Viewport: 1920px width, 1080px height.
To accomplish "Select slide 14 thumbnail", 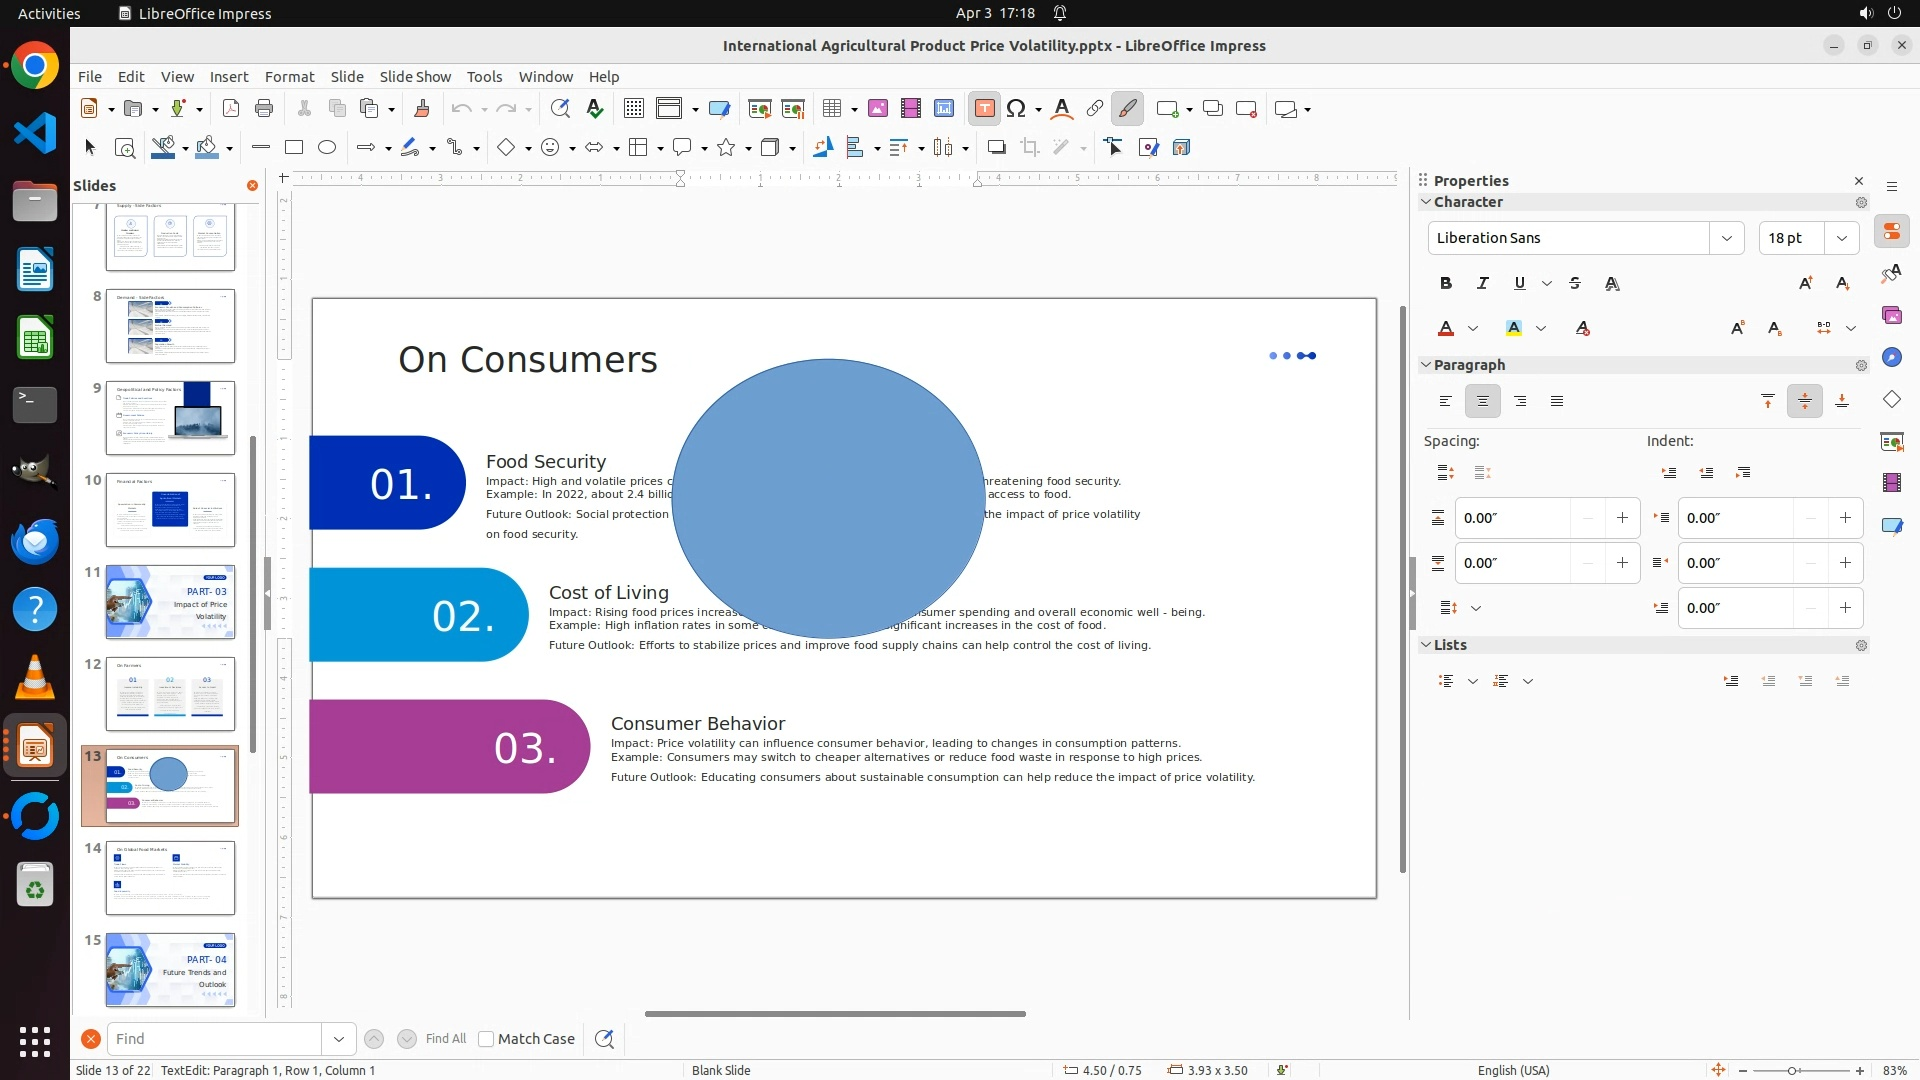I will (x=170, y=878).
